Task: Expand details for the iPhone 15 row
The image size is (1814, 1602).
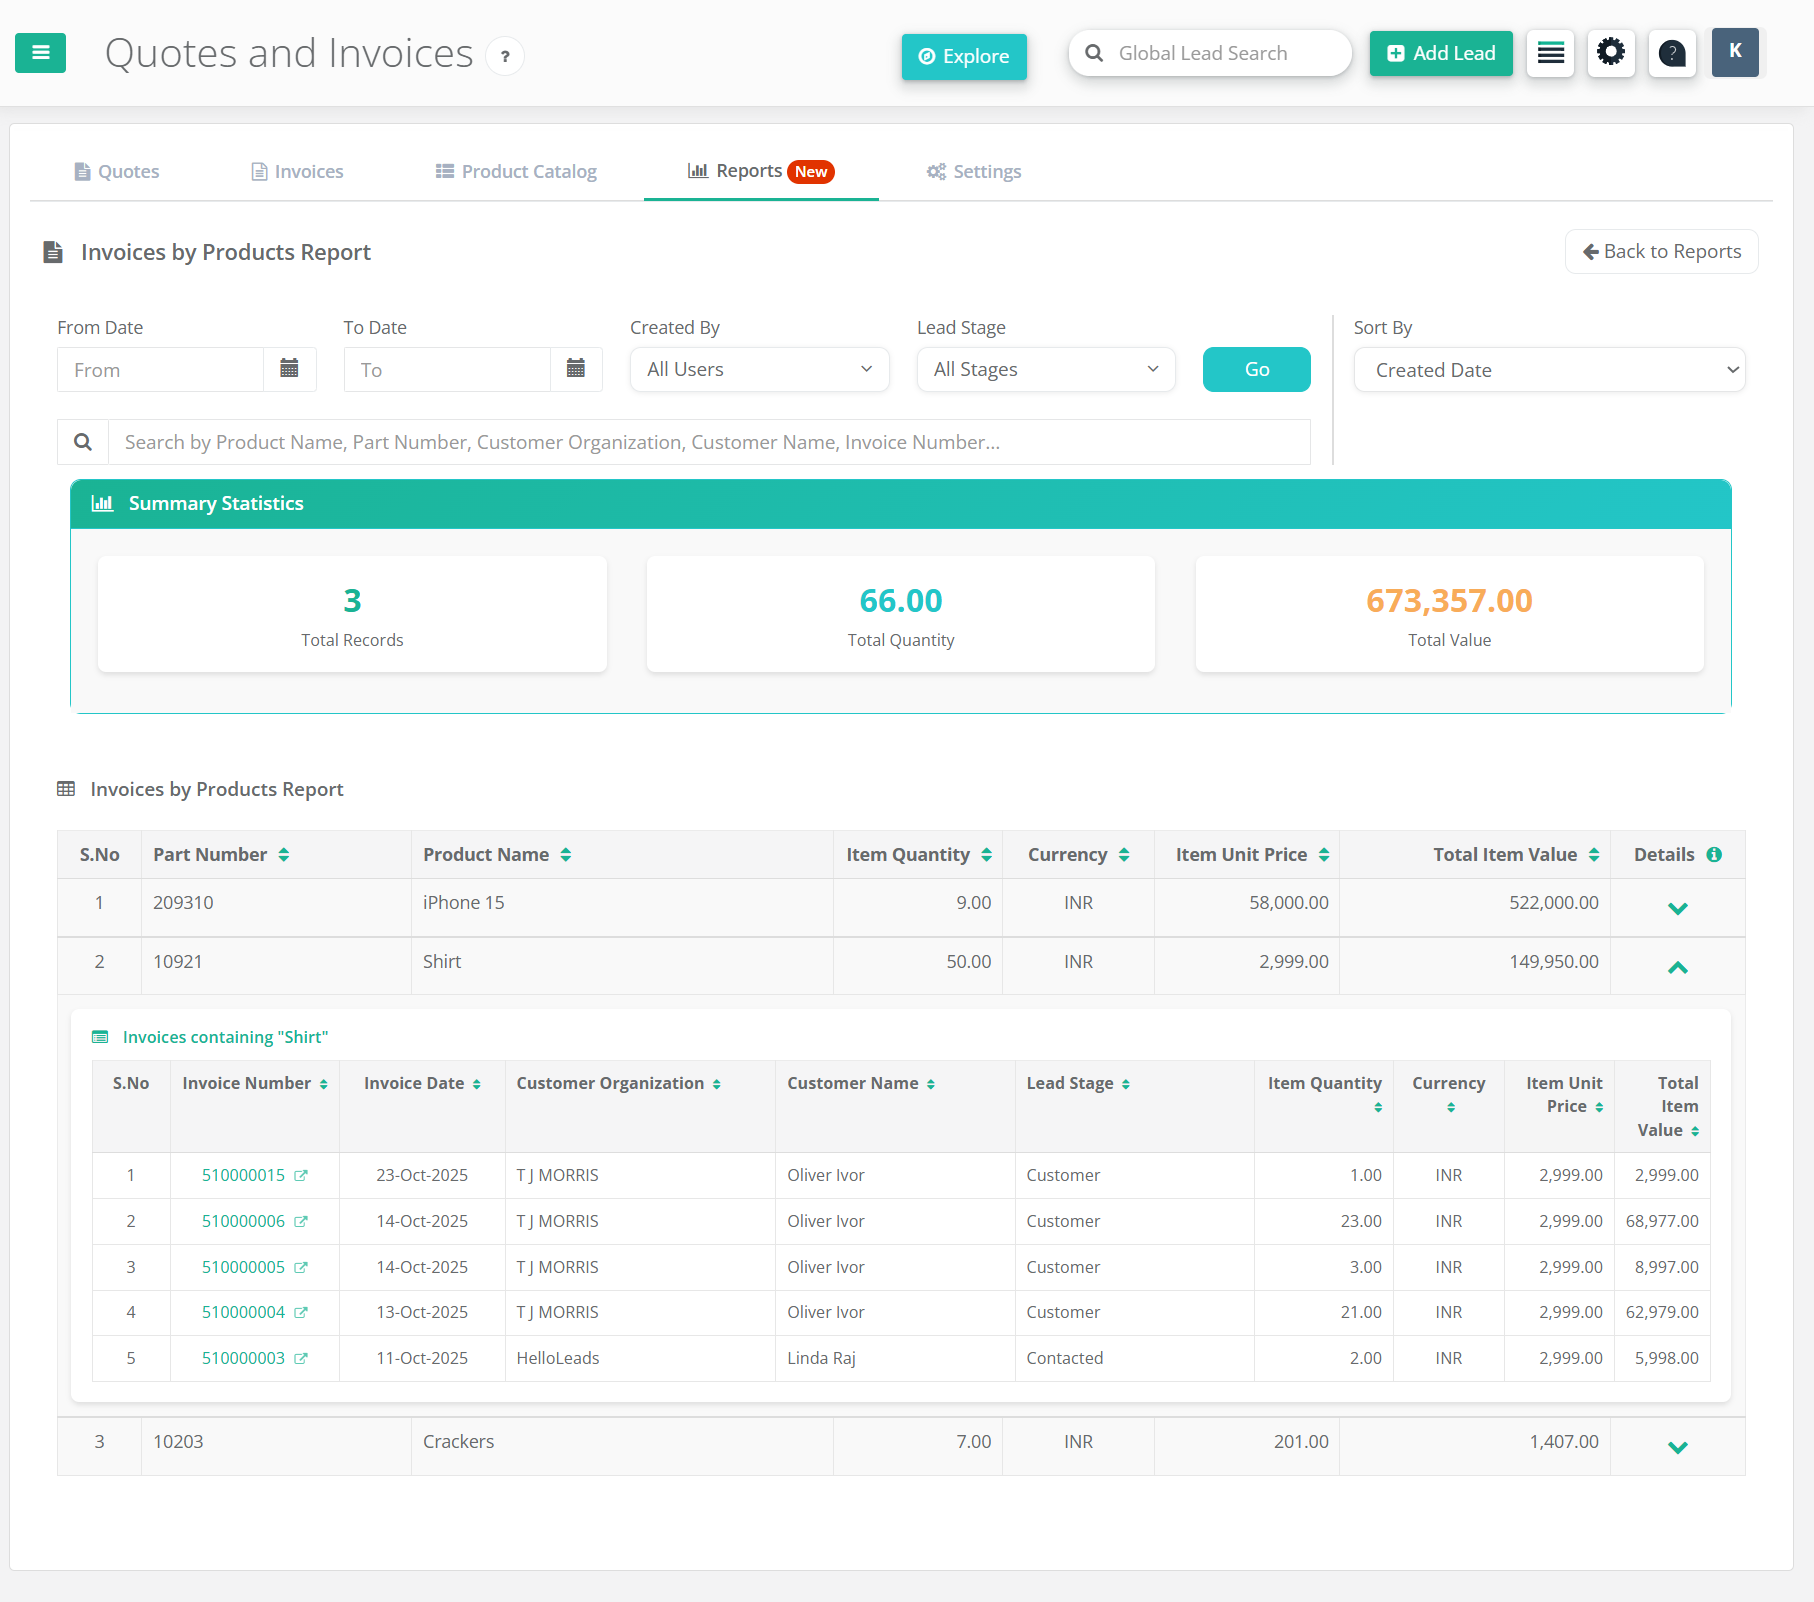Action: click(1679, 907)
